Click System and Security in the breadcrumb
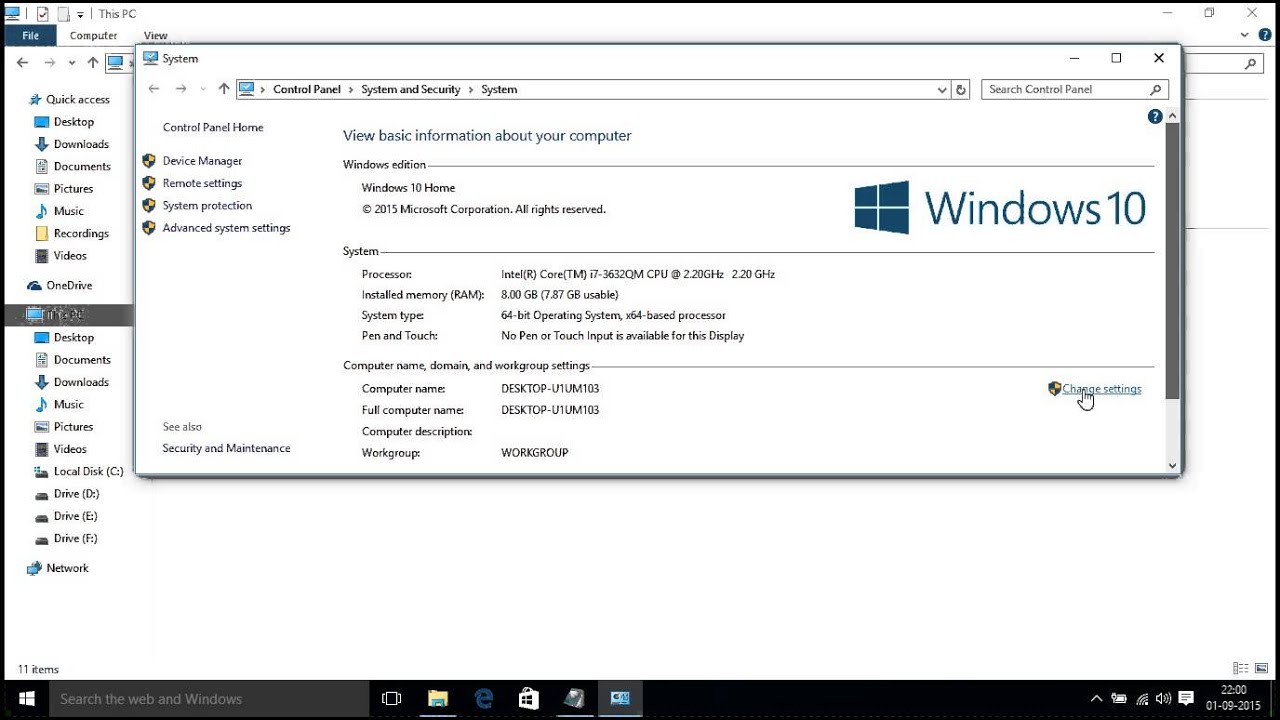This screenshot has width=1280, height=720. 411,89
